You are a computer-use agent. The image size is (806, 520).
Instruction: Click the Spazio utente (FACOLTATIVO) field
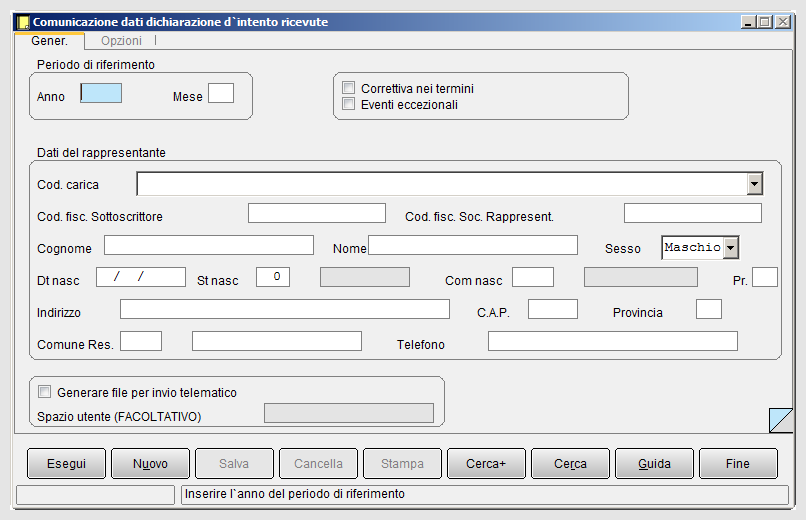click(349, 413)
